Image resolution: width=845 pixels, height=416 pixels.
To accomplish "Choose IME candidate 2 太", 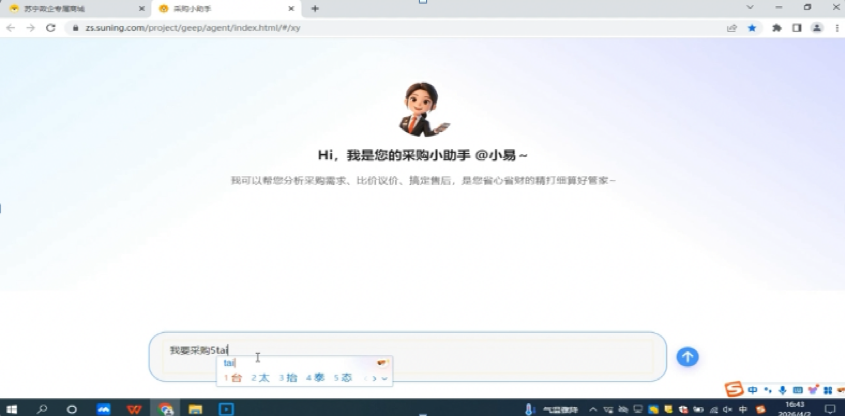I will 260,378.
